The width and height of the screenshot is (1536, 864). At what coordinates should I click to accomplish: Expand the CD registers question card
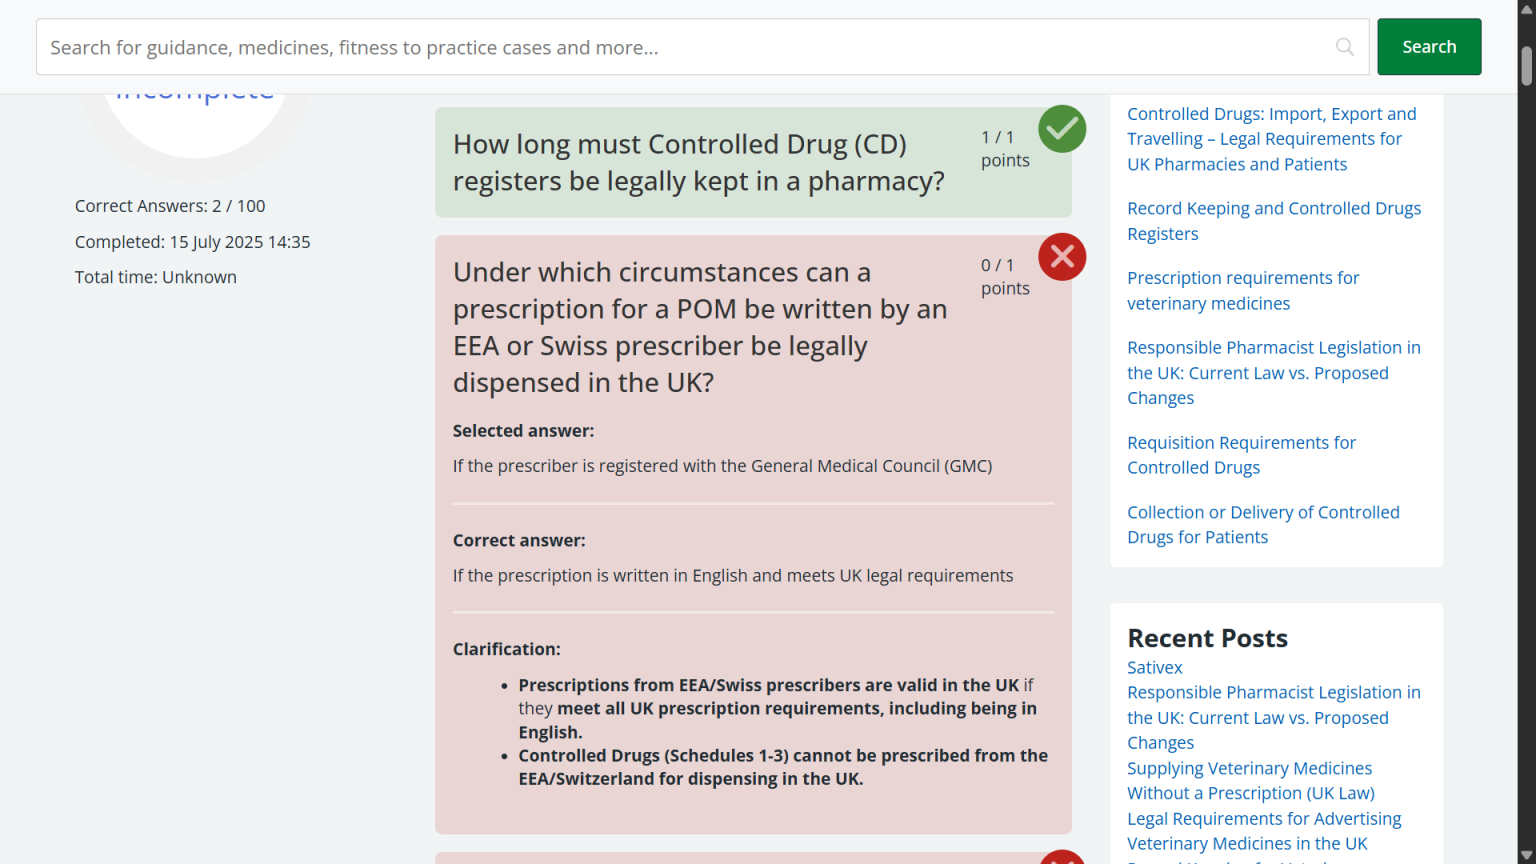pyautogui.click(x=698, y=162)
